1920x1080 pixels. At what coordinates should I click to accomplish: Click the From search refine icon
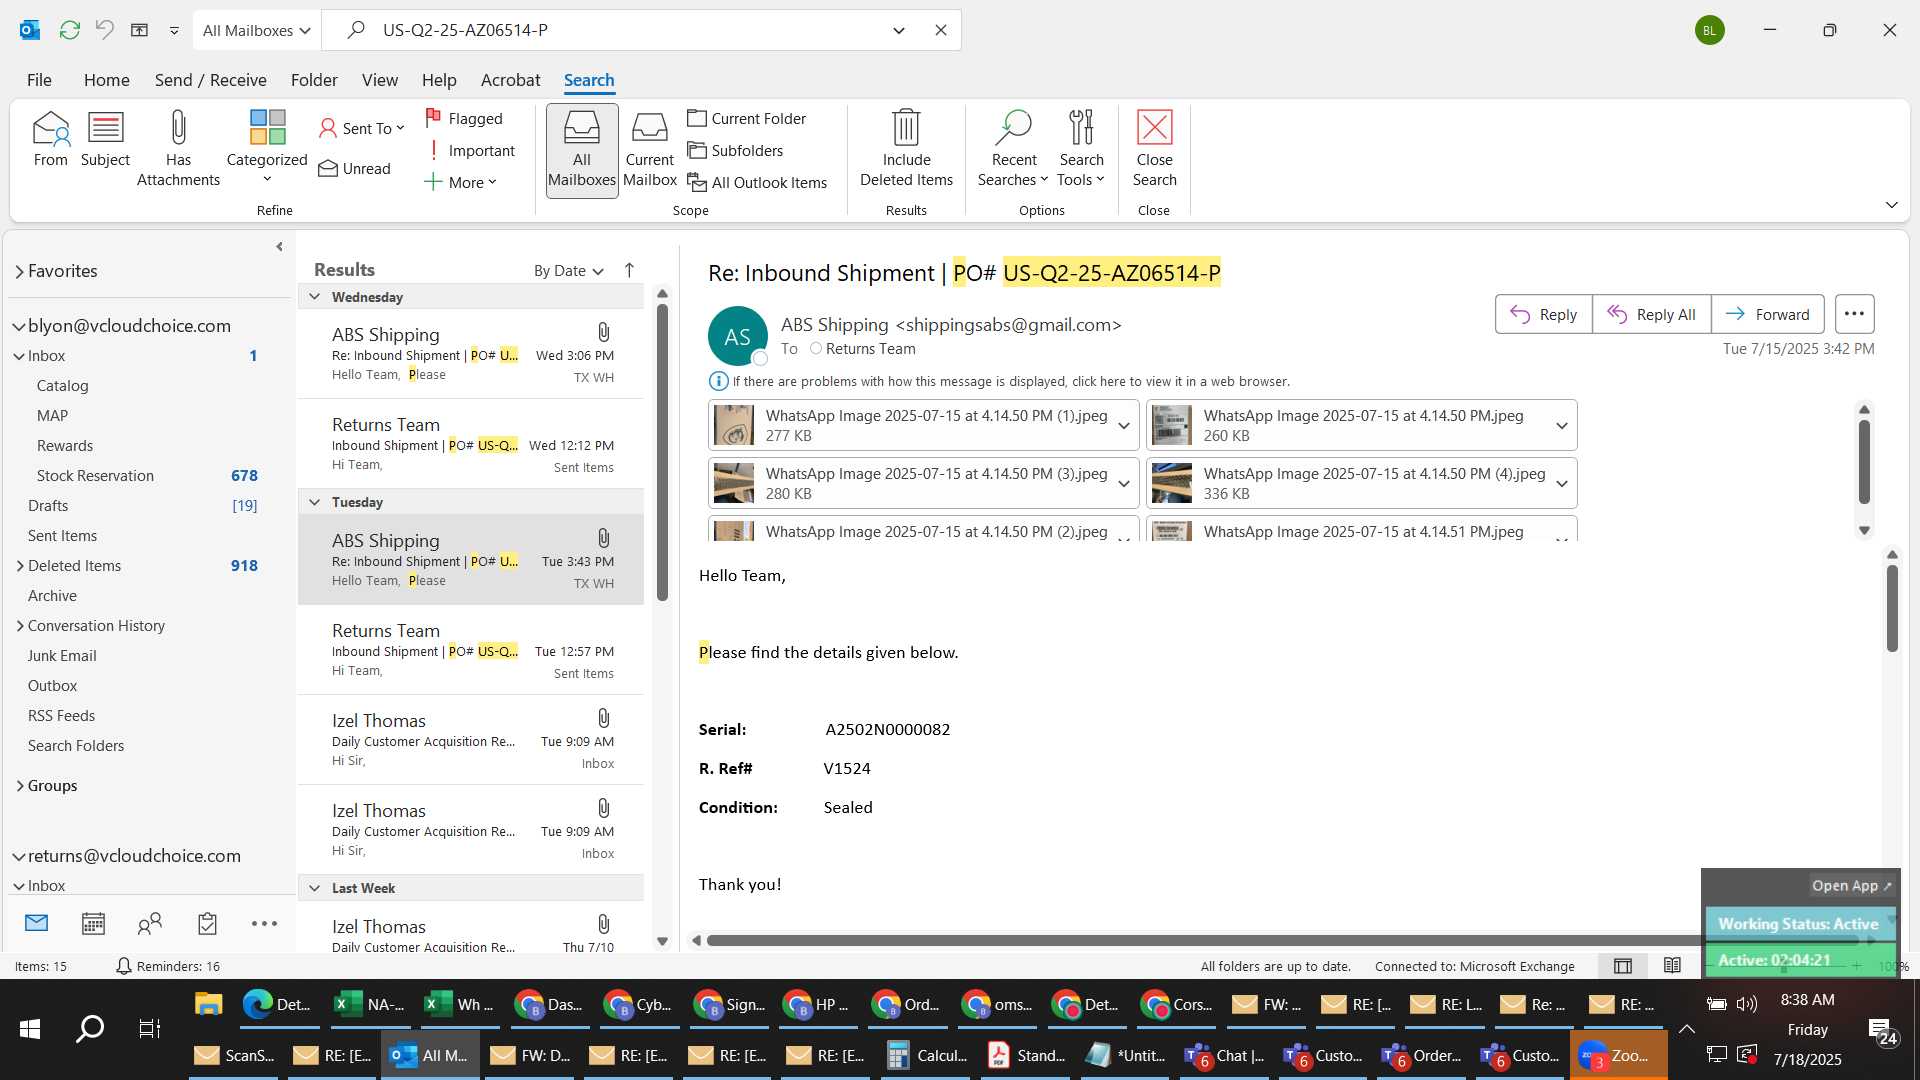(x=50, y=139)
